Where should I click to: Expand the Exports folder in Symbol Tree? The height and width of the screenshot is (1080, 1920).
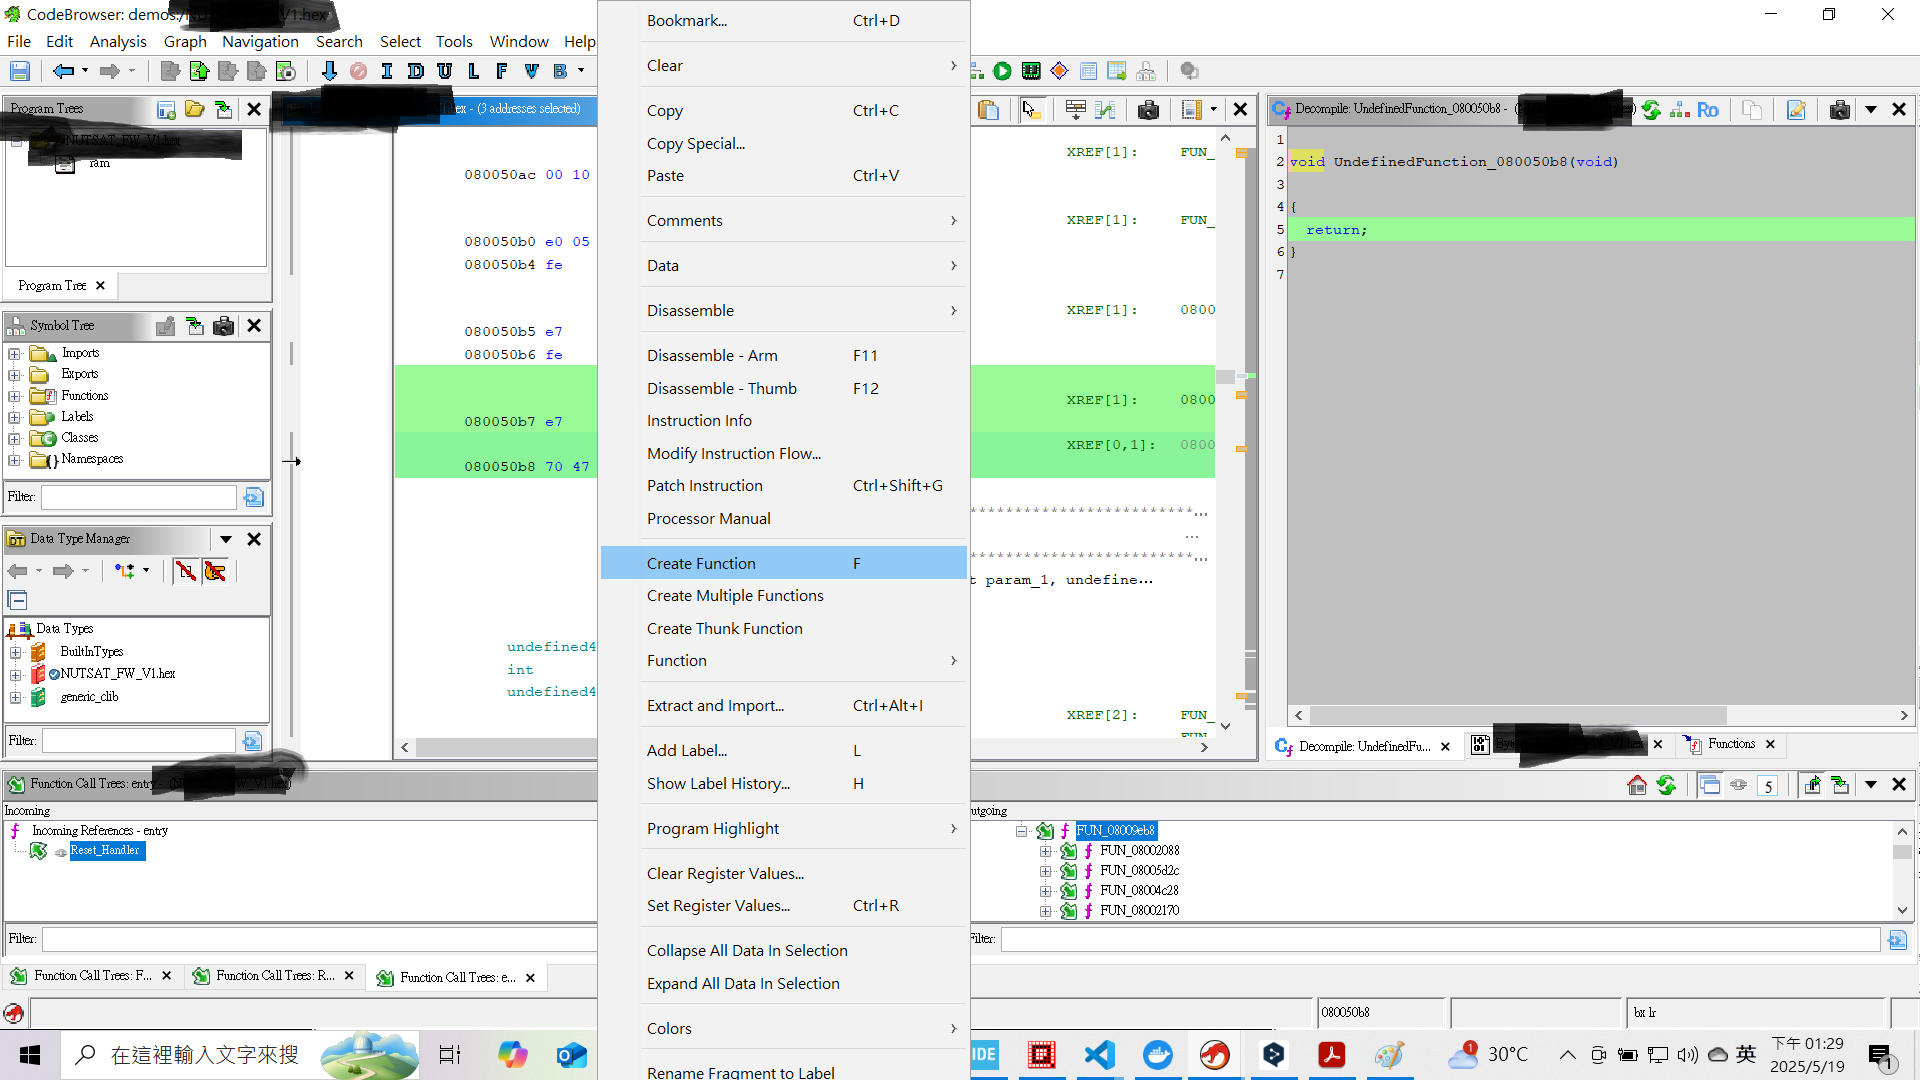14,375
